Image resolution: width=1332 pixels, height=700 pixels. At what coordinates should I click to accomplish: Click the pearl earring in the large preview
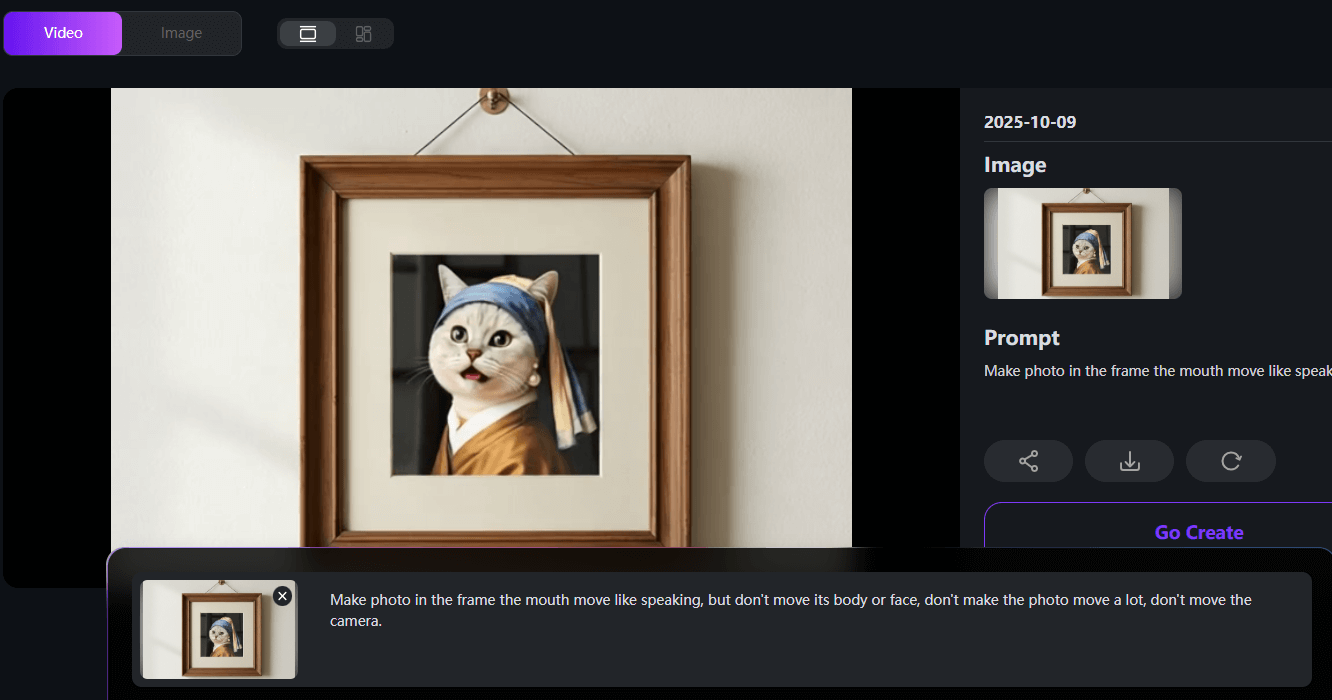coord(535,381)
